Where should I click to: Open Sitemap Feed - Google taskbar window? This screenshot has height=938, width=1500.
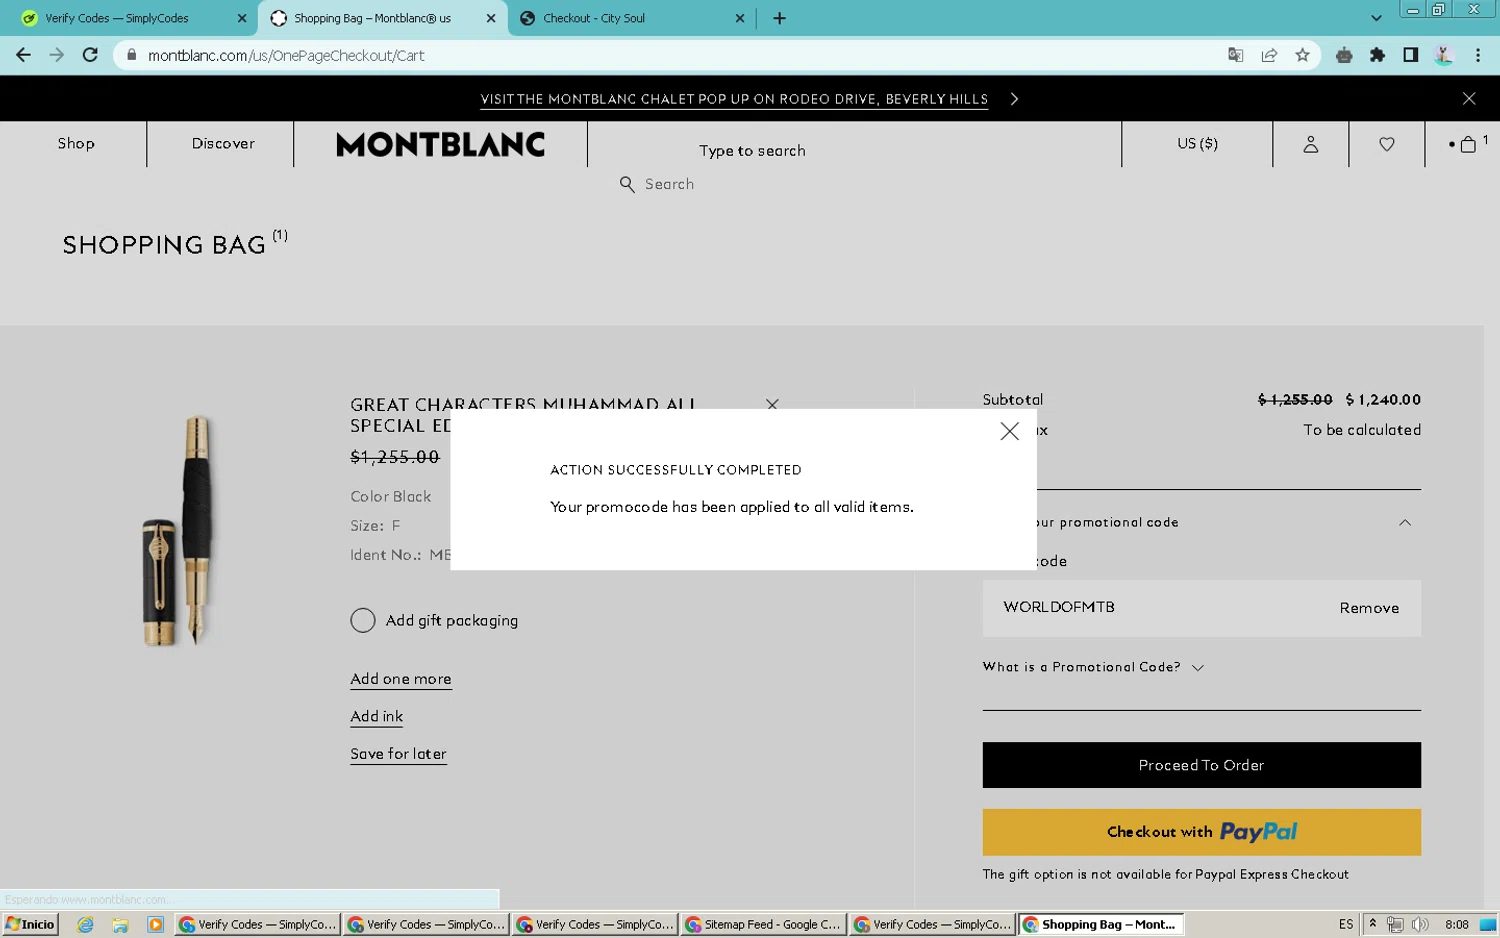763,924
